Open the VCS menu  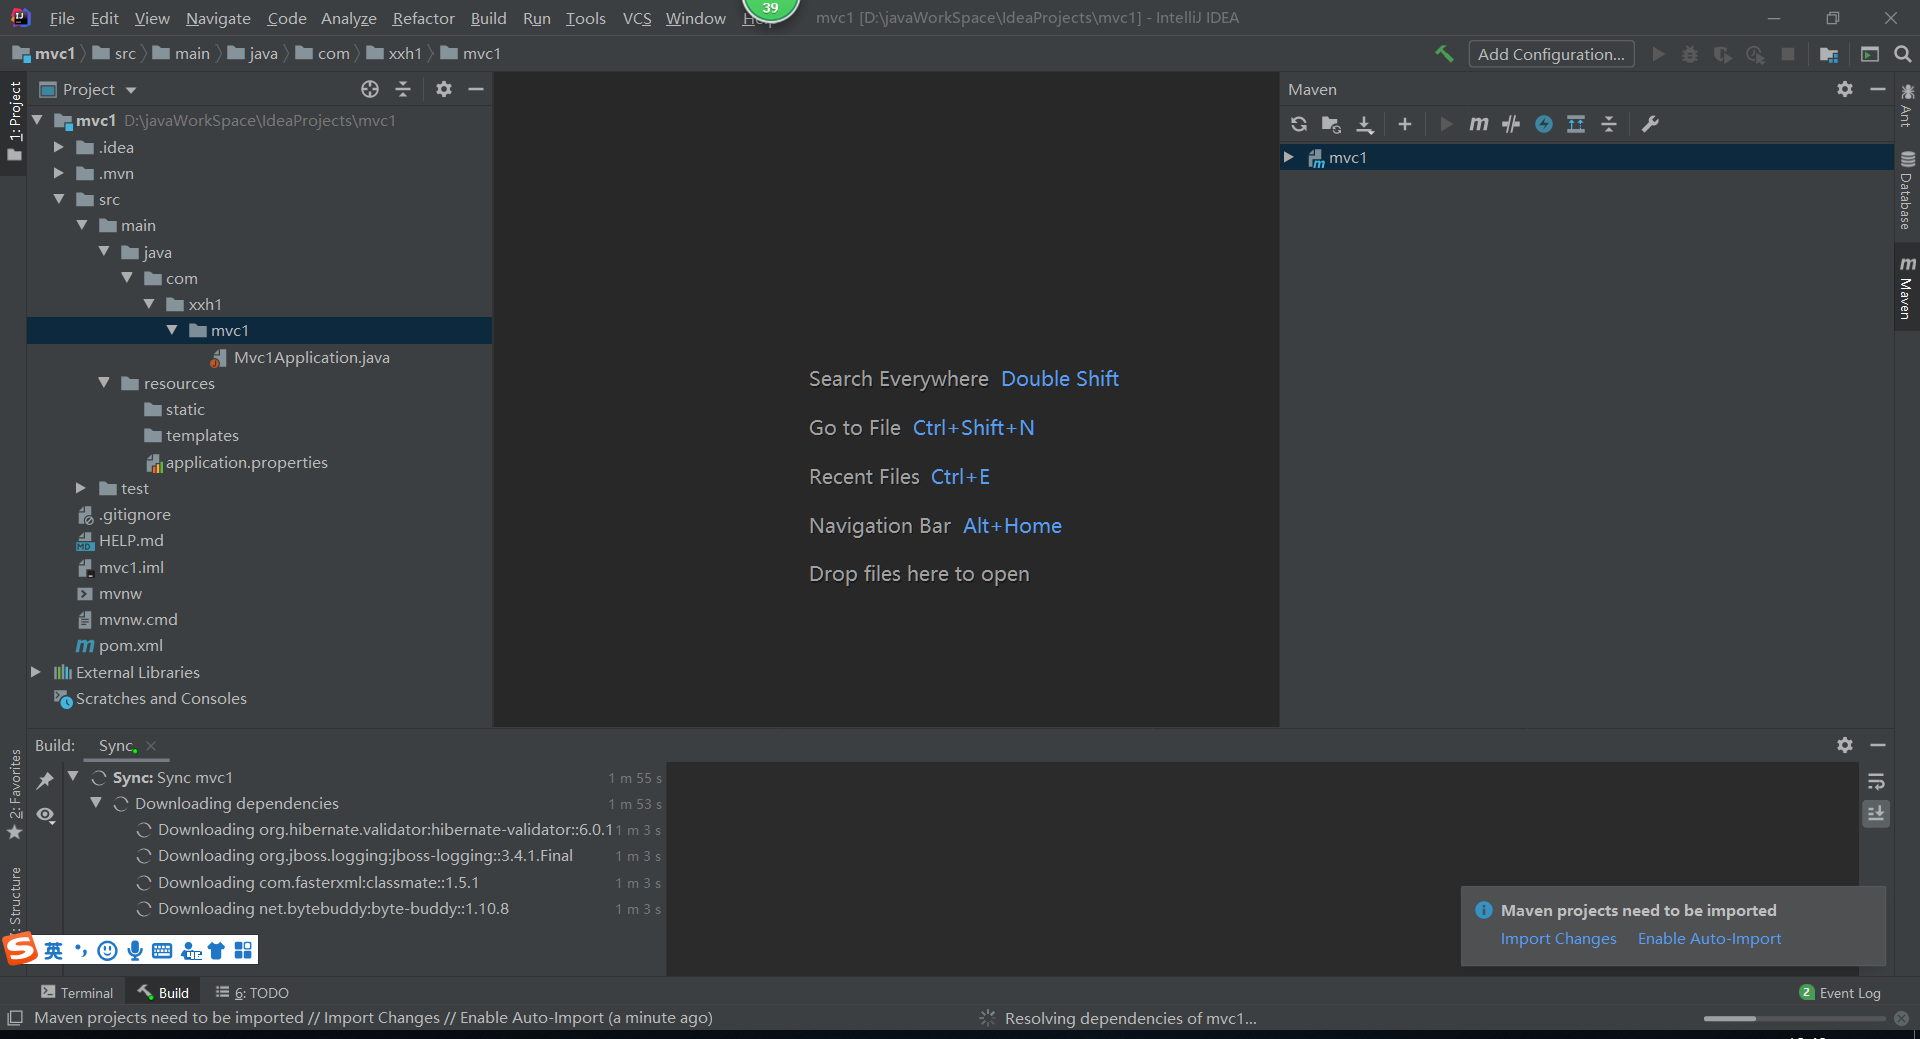pos(637,18)
